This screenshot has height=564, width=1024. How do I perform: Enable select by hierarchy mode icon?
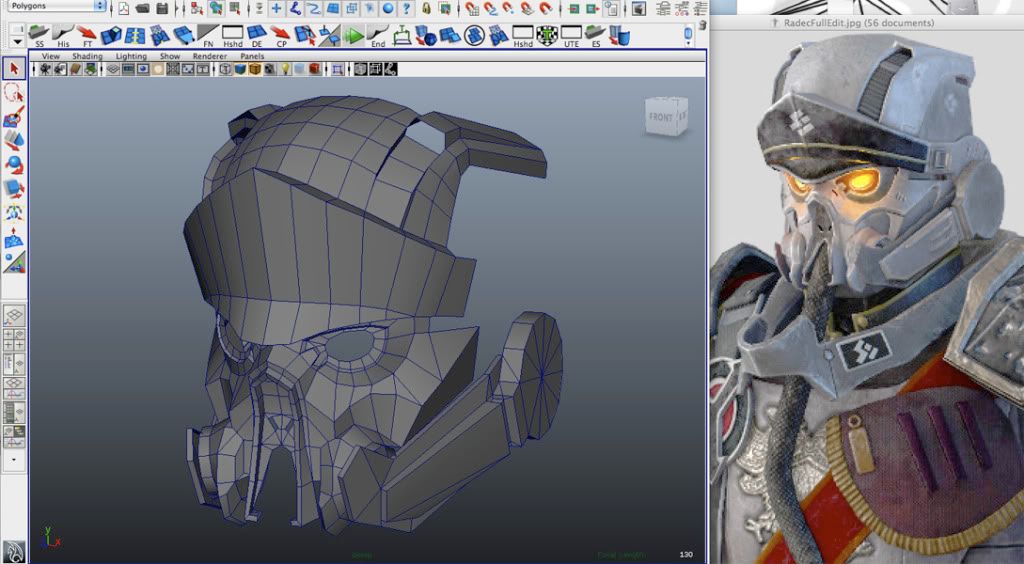[197, 8]
